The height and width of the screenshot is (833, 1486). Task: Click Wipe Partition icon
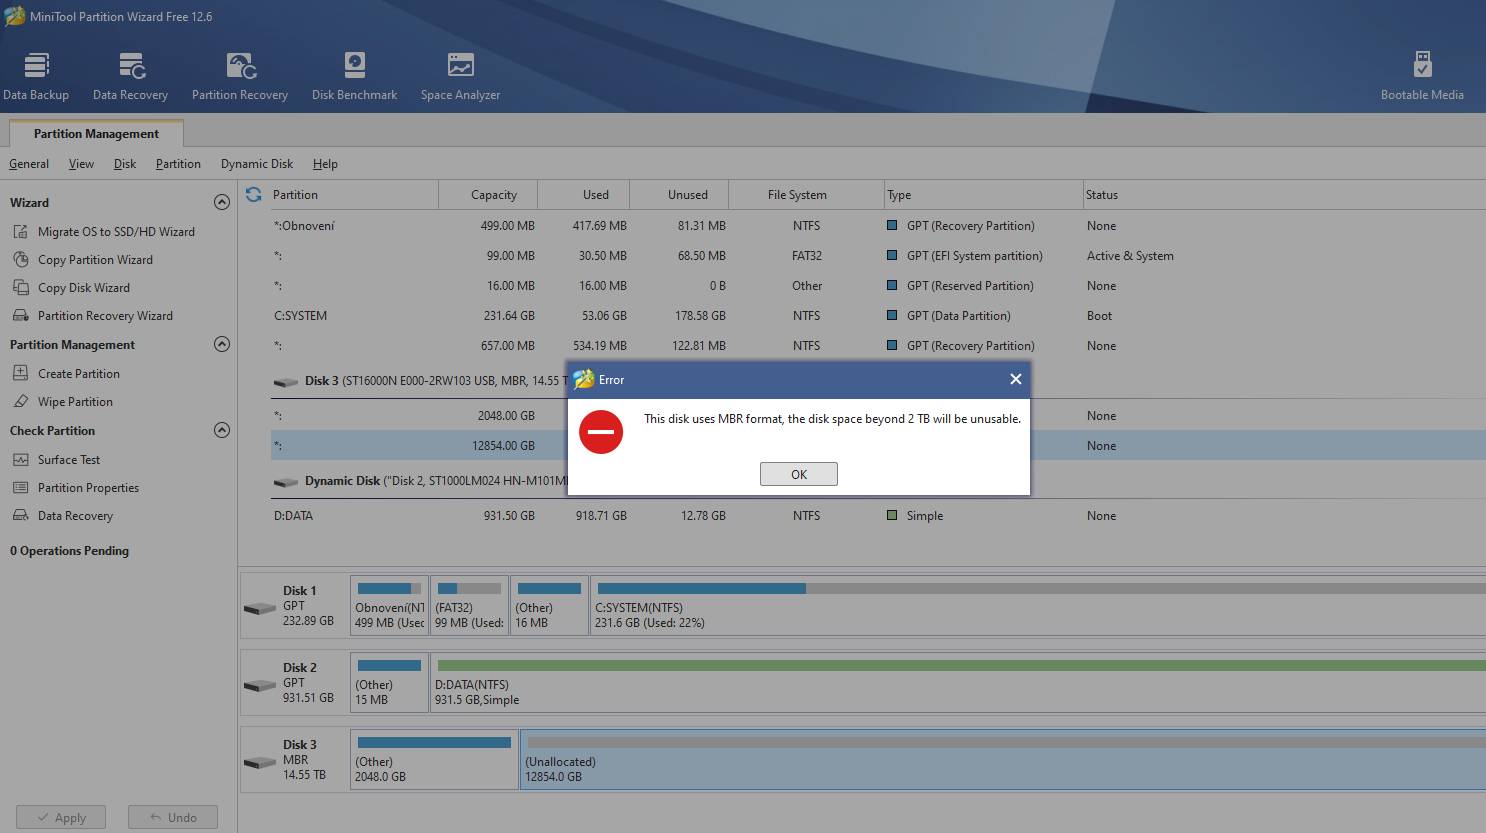tap(20, 402)
